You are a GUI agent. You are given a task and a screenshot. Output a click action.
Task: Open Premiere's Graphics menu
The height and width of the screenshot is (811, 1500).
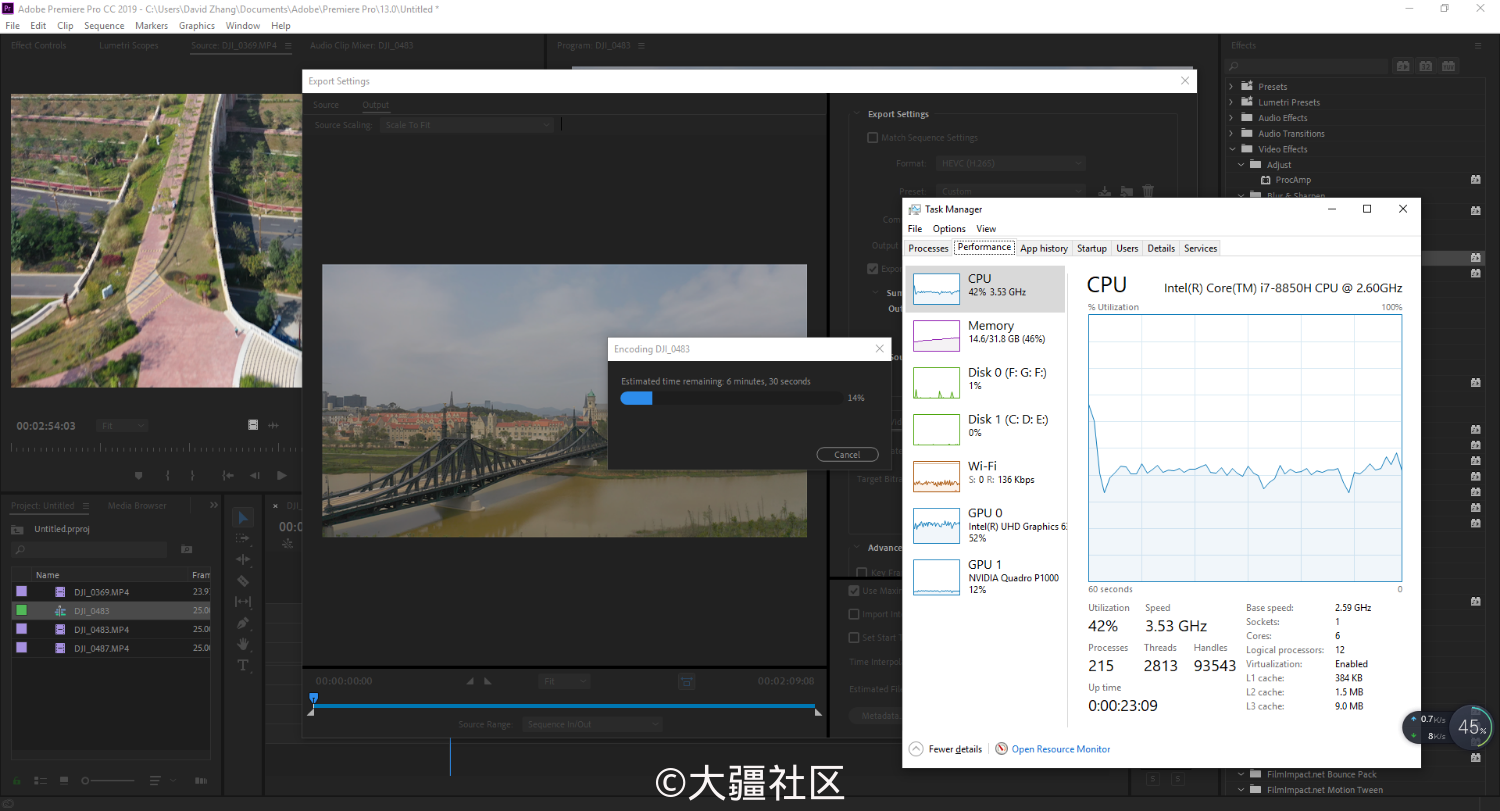pos(197,25)
